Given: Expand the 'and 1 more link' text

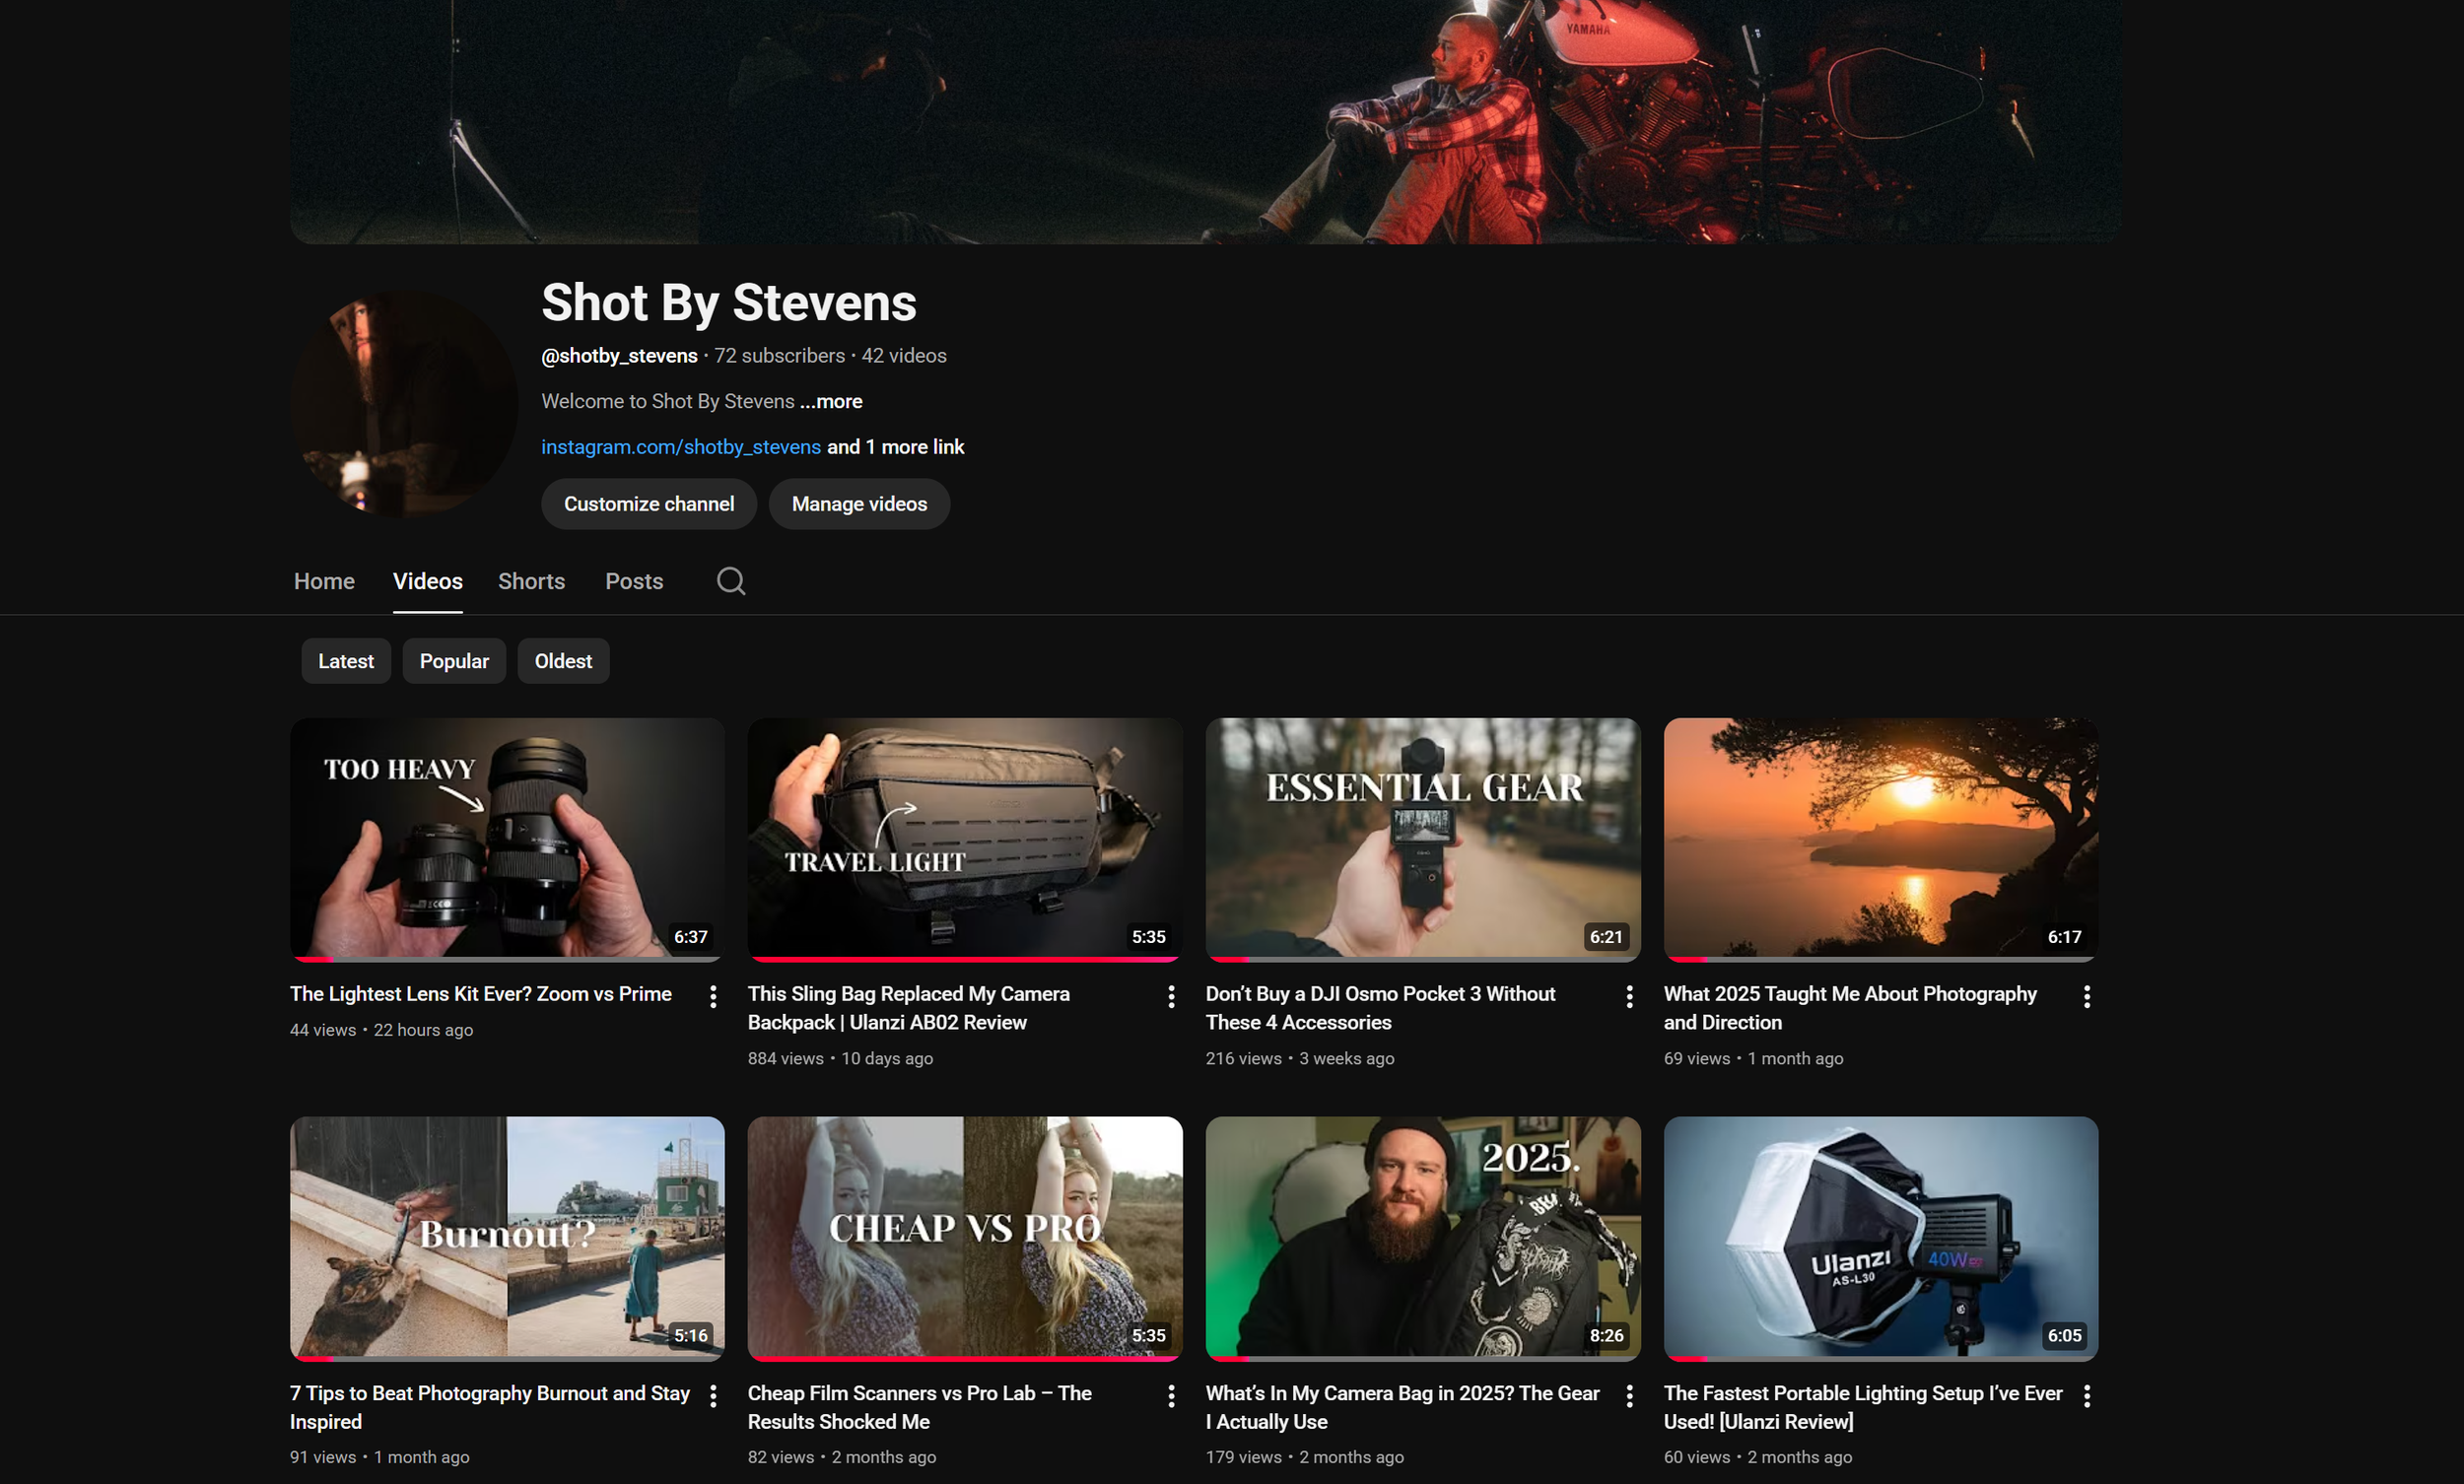Looking at the screenshot, I should 895,447.
